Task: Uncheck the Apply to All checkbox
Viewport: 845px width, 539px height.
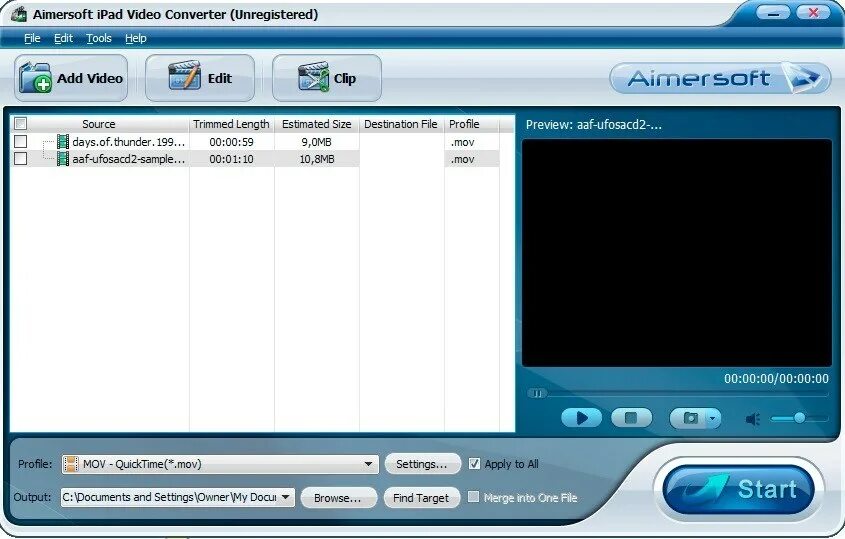Action: 474,464
